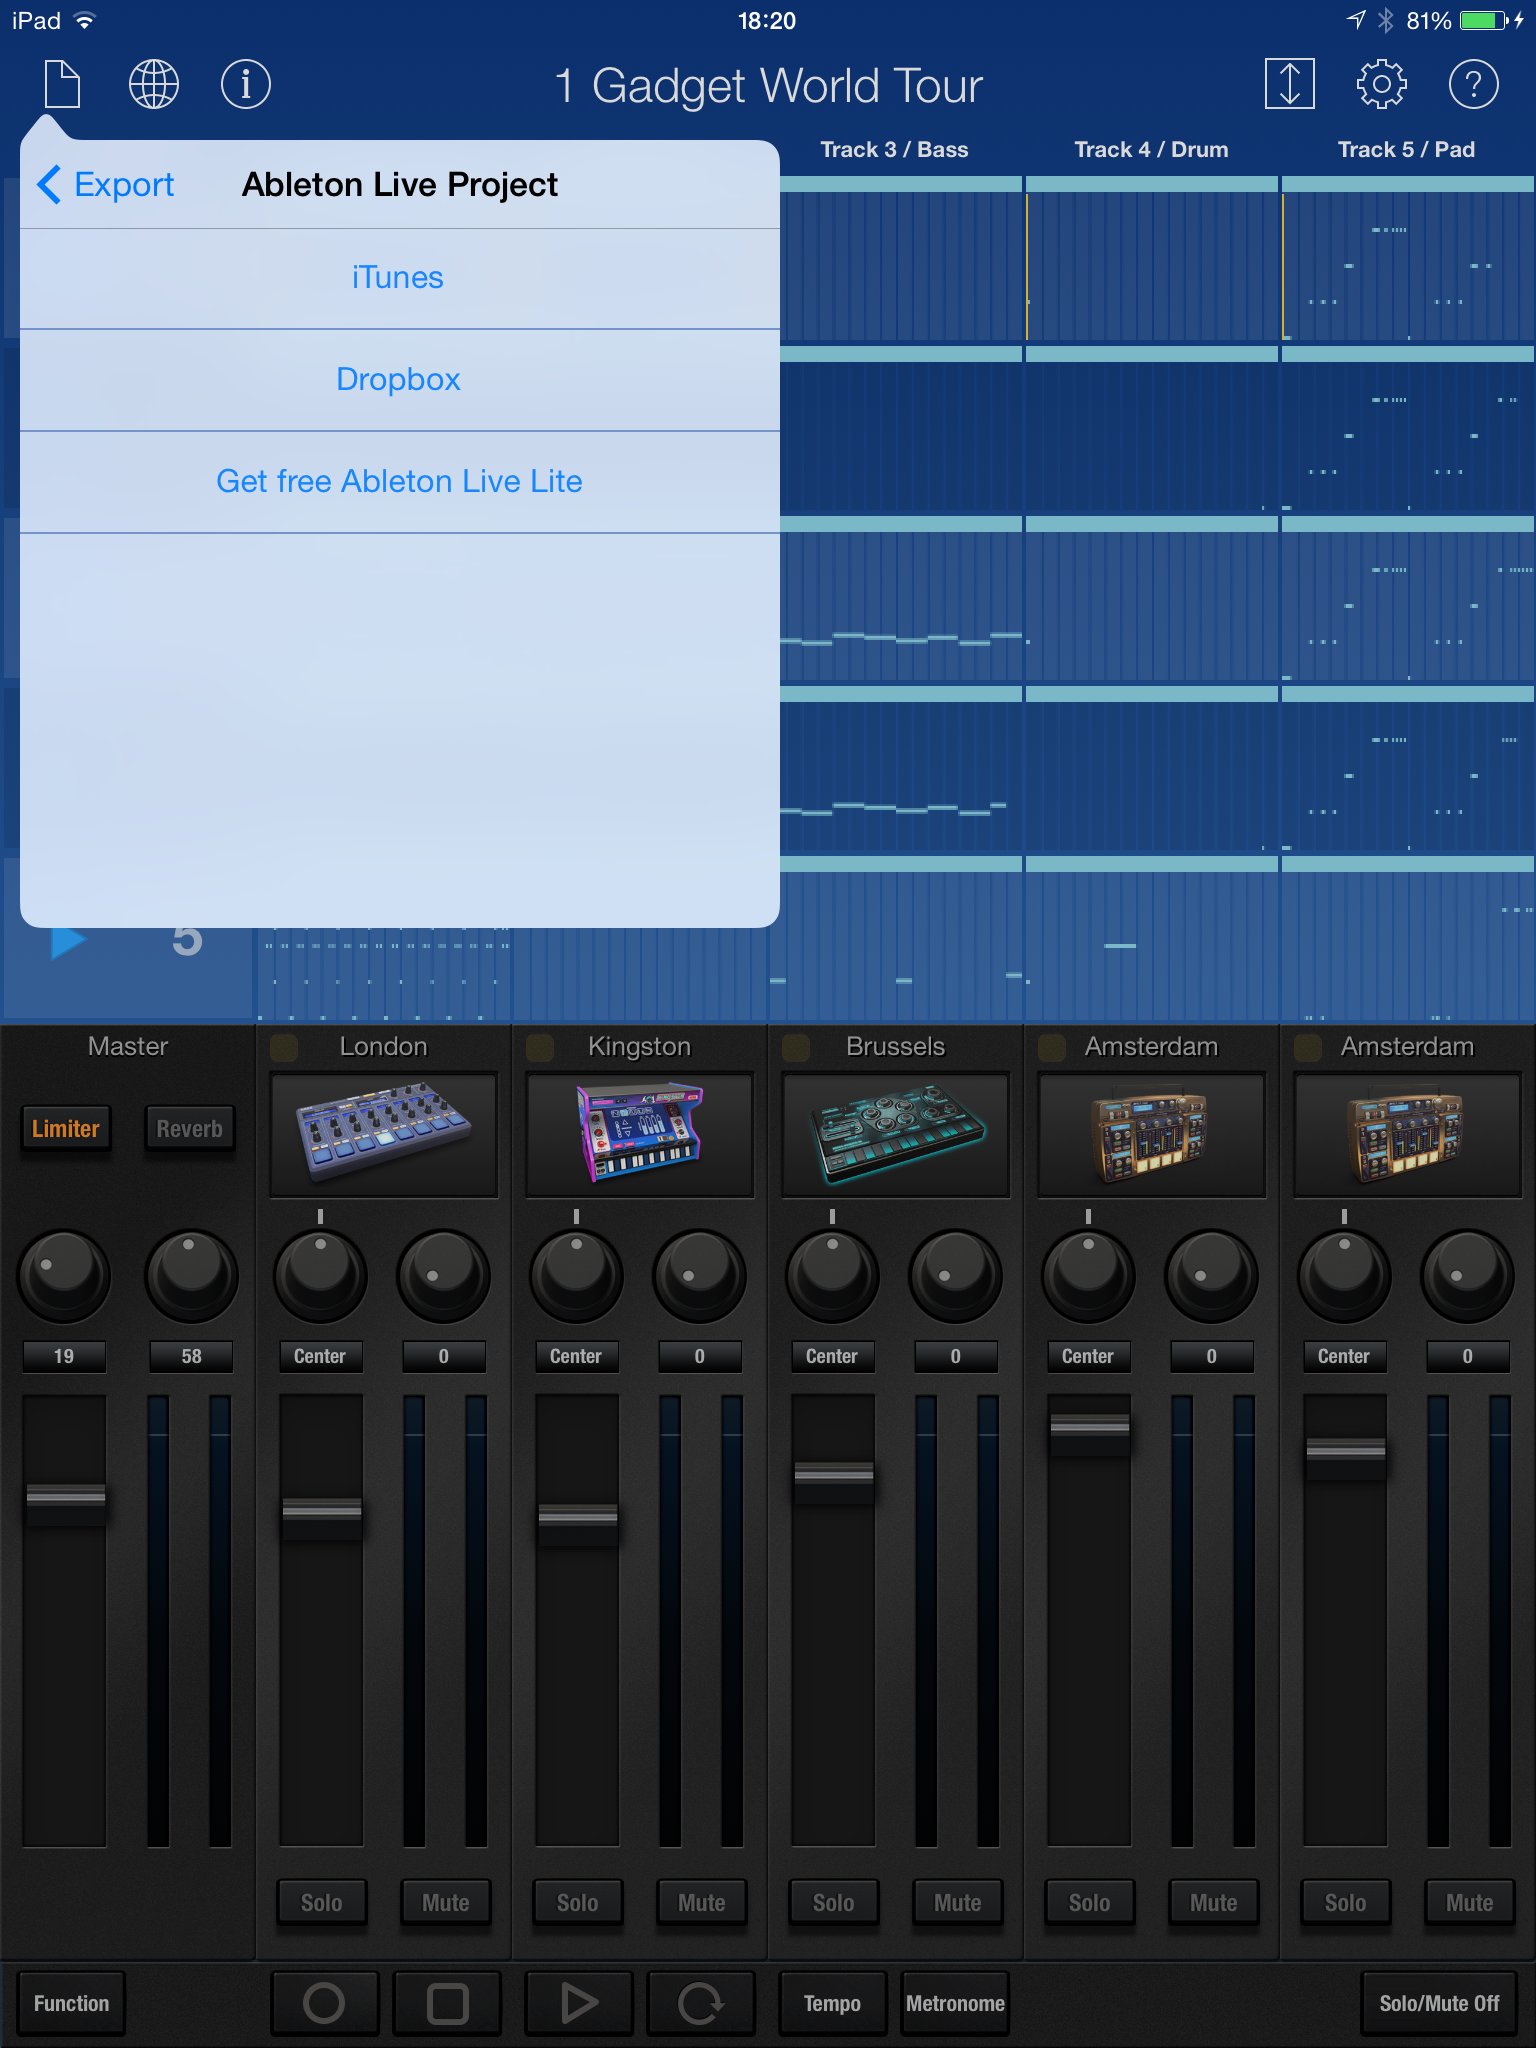
Task: Toggle the Master Limiter
Action: pyautogui.click(x=66, y=1129)
